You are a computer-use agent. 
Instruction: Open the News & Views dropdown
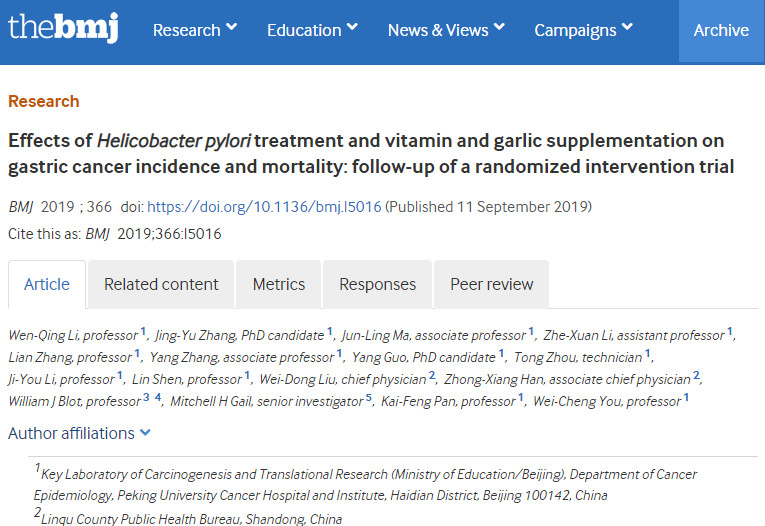click(446, 30)
